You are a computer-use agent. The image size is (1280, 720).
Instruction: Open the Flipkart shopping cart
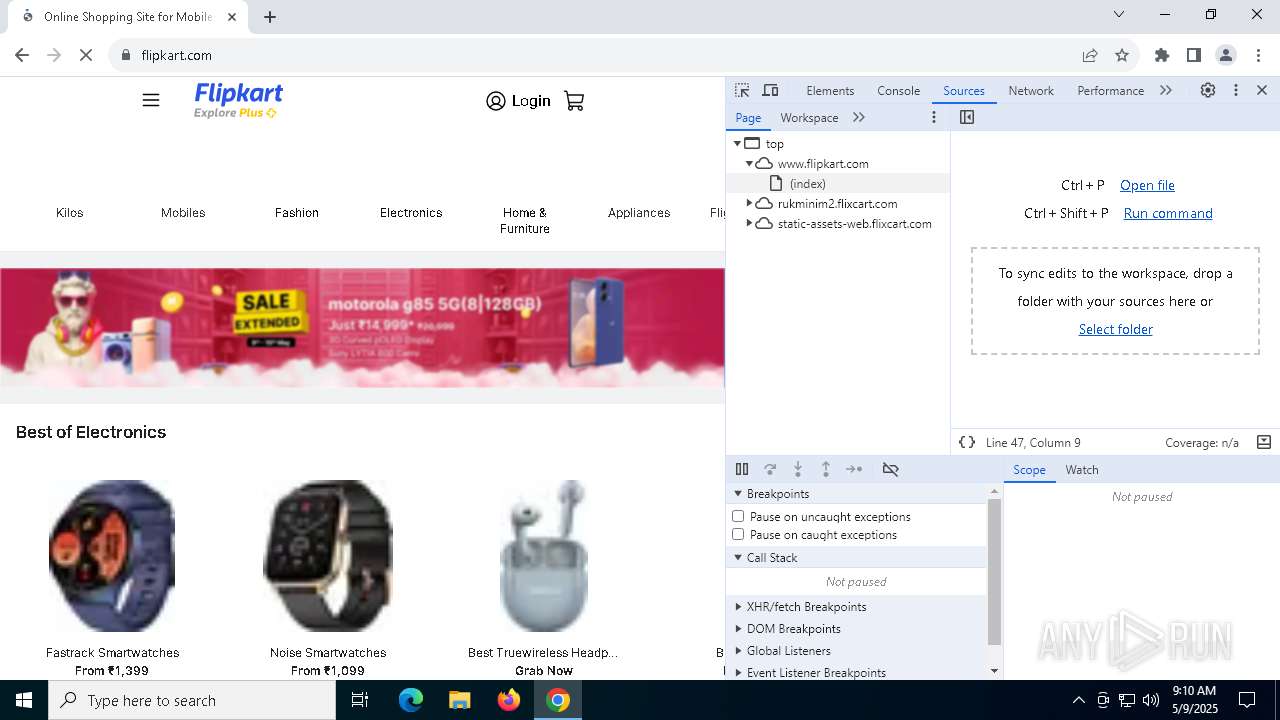pyautogui.click(x=574, y=101)
